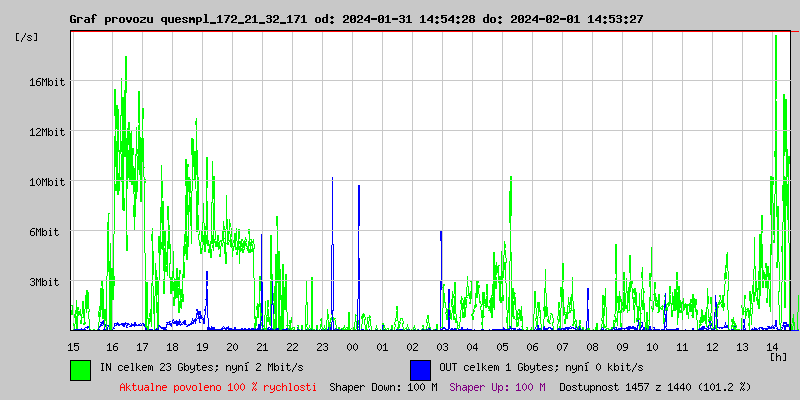Click the [/s] unit label at top left
This screenshot has height=400, width=800.
pyautogui.click(x=27, y=37)
